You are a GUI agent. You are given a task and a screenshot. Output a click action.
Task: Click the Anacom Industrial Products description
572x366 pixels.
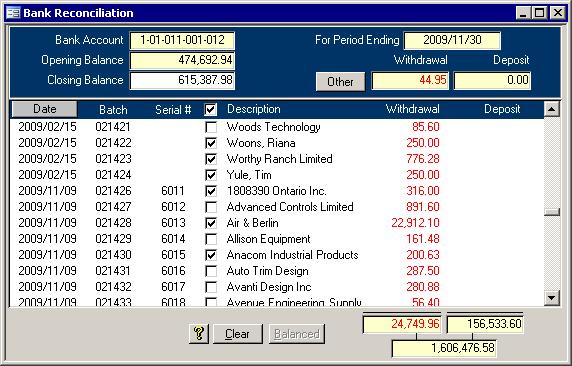pyautogui.click(x=292, y=255)
